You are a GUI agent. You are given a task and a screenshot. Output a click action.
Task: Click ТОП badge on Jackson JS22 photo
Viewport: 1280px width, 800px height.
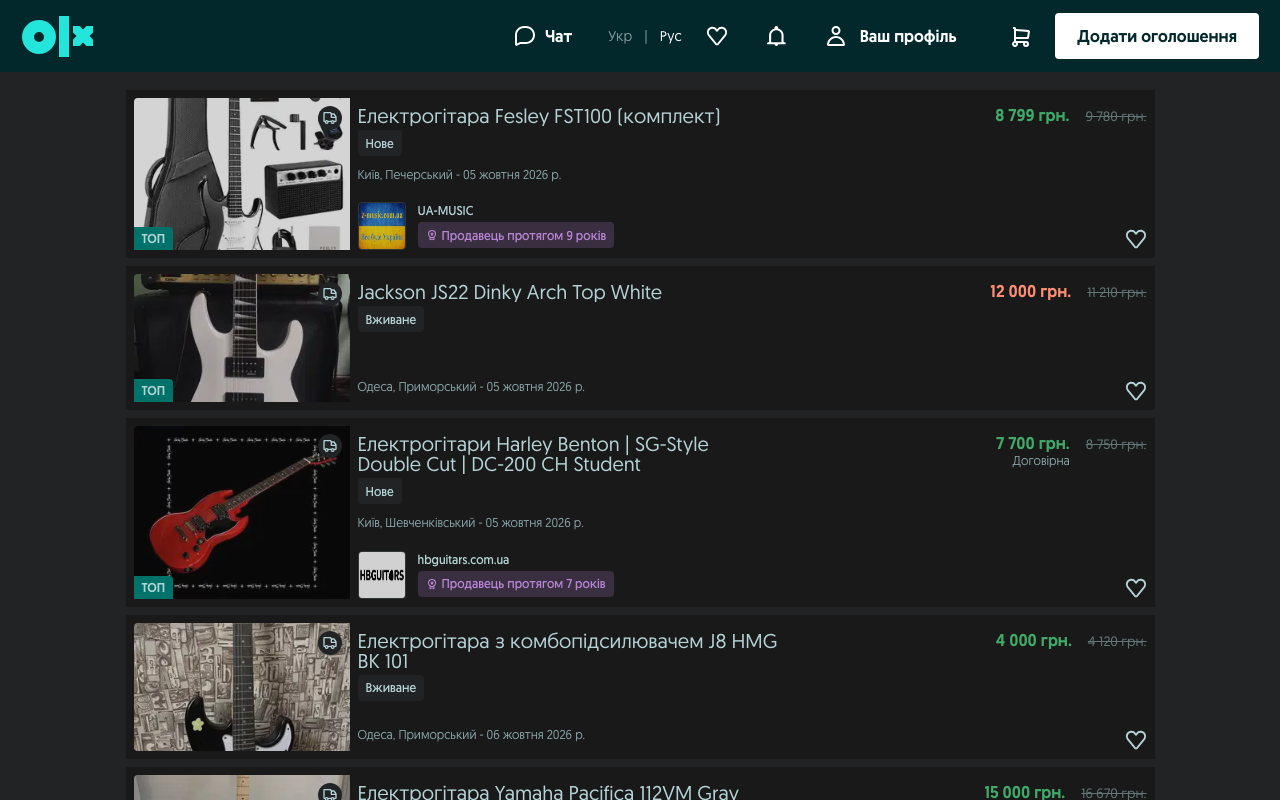click(153, 390)
